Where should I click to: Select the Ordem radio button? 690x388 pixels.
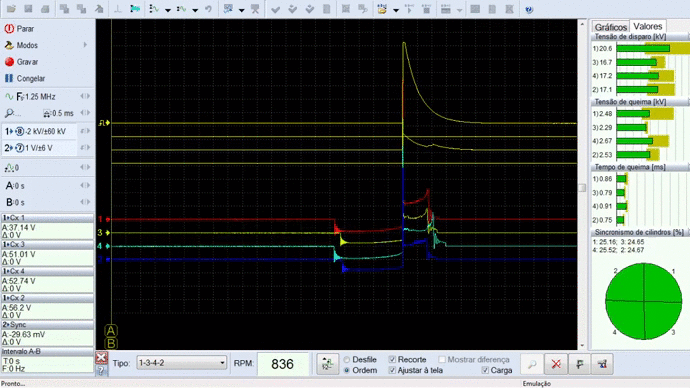tap(347, 370)
